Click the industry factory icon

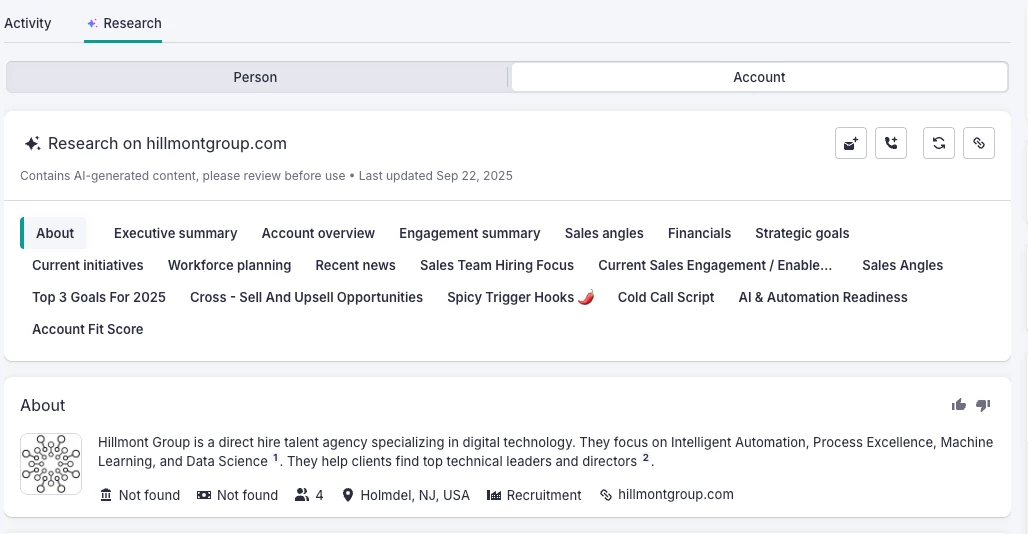click(494, 495)
